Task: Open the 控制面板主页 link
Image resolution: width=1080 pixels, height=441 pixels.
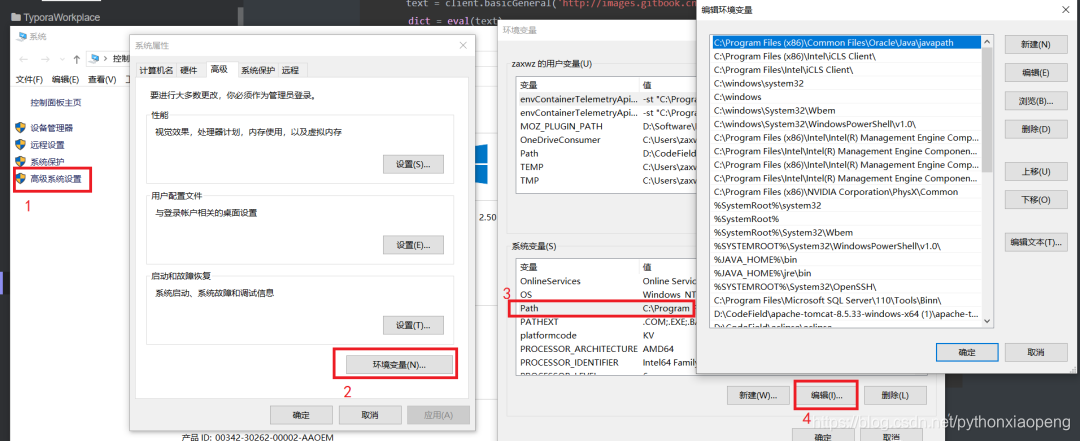Action: [x=56, y=103]
